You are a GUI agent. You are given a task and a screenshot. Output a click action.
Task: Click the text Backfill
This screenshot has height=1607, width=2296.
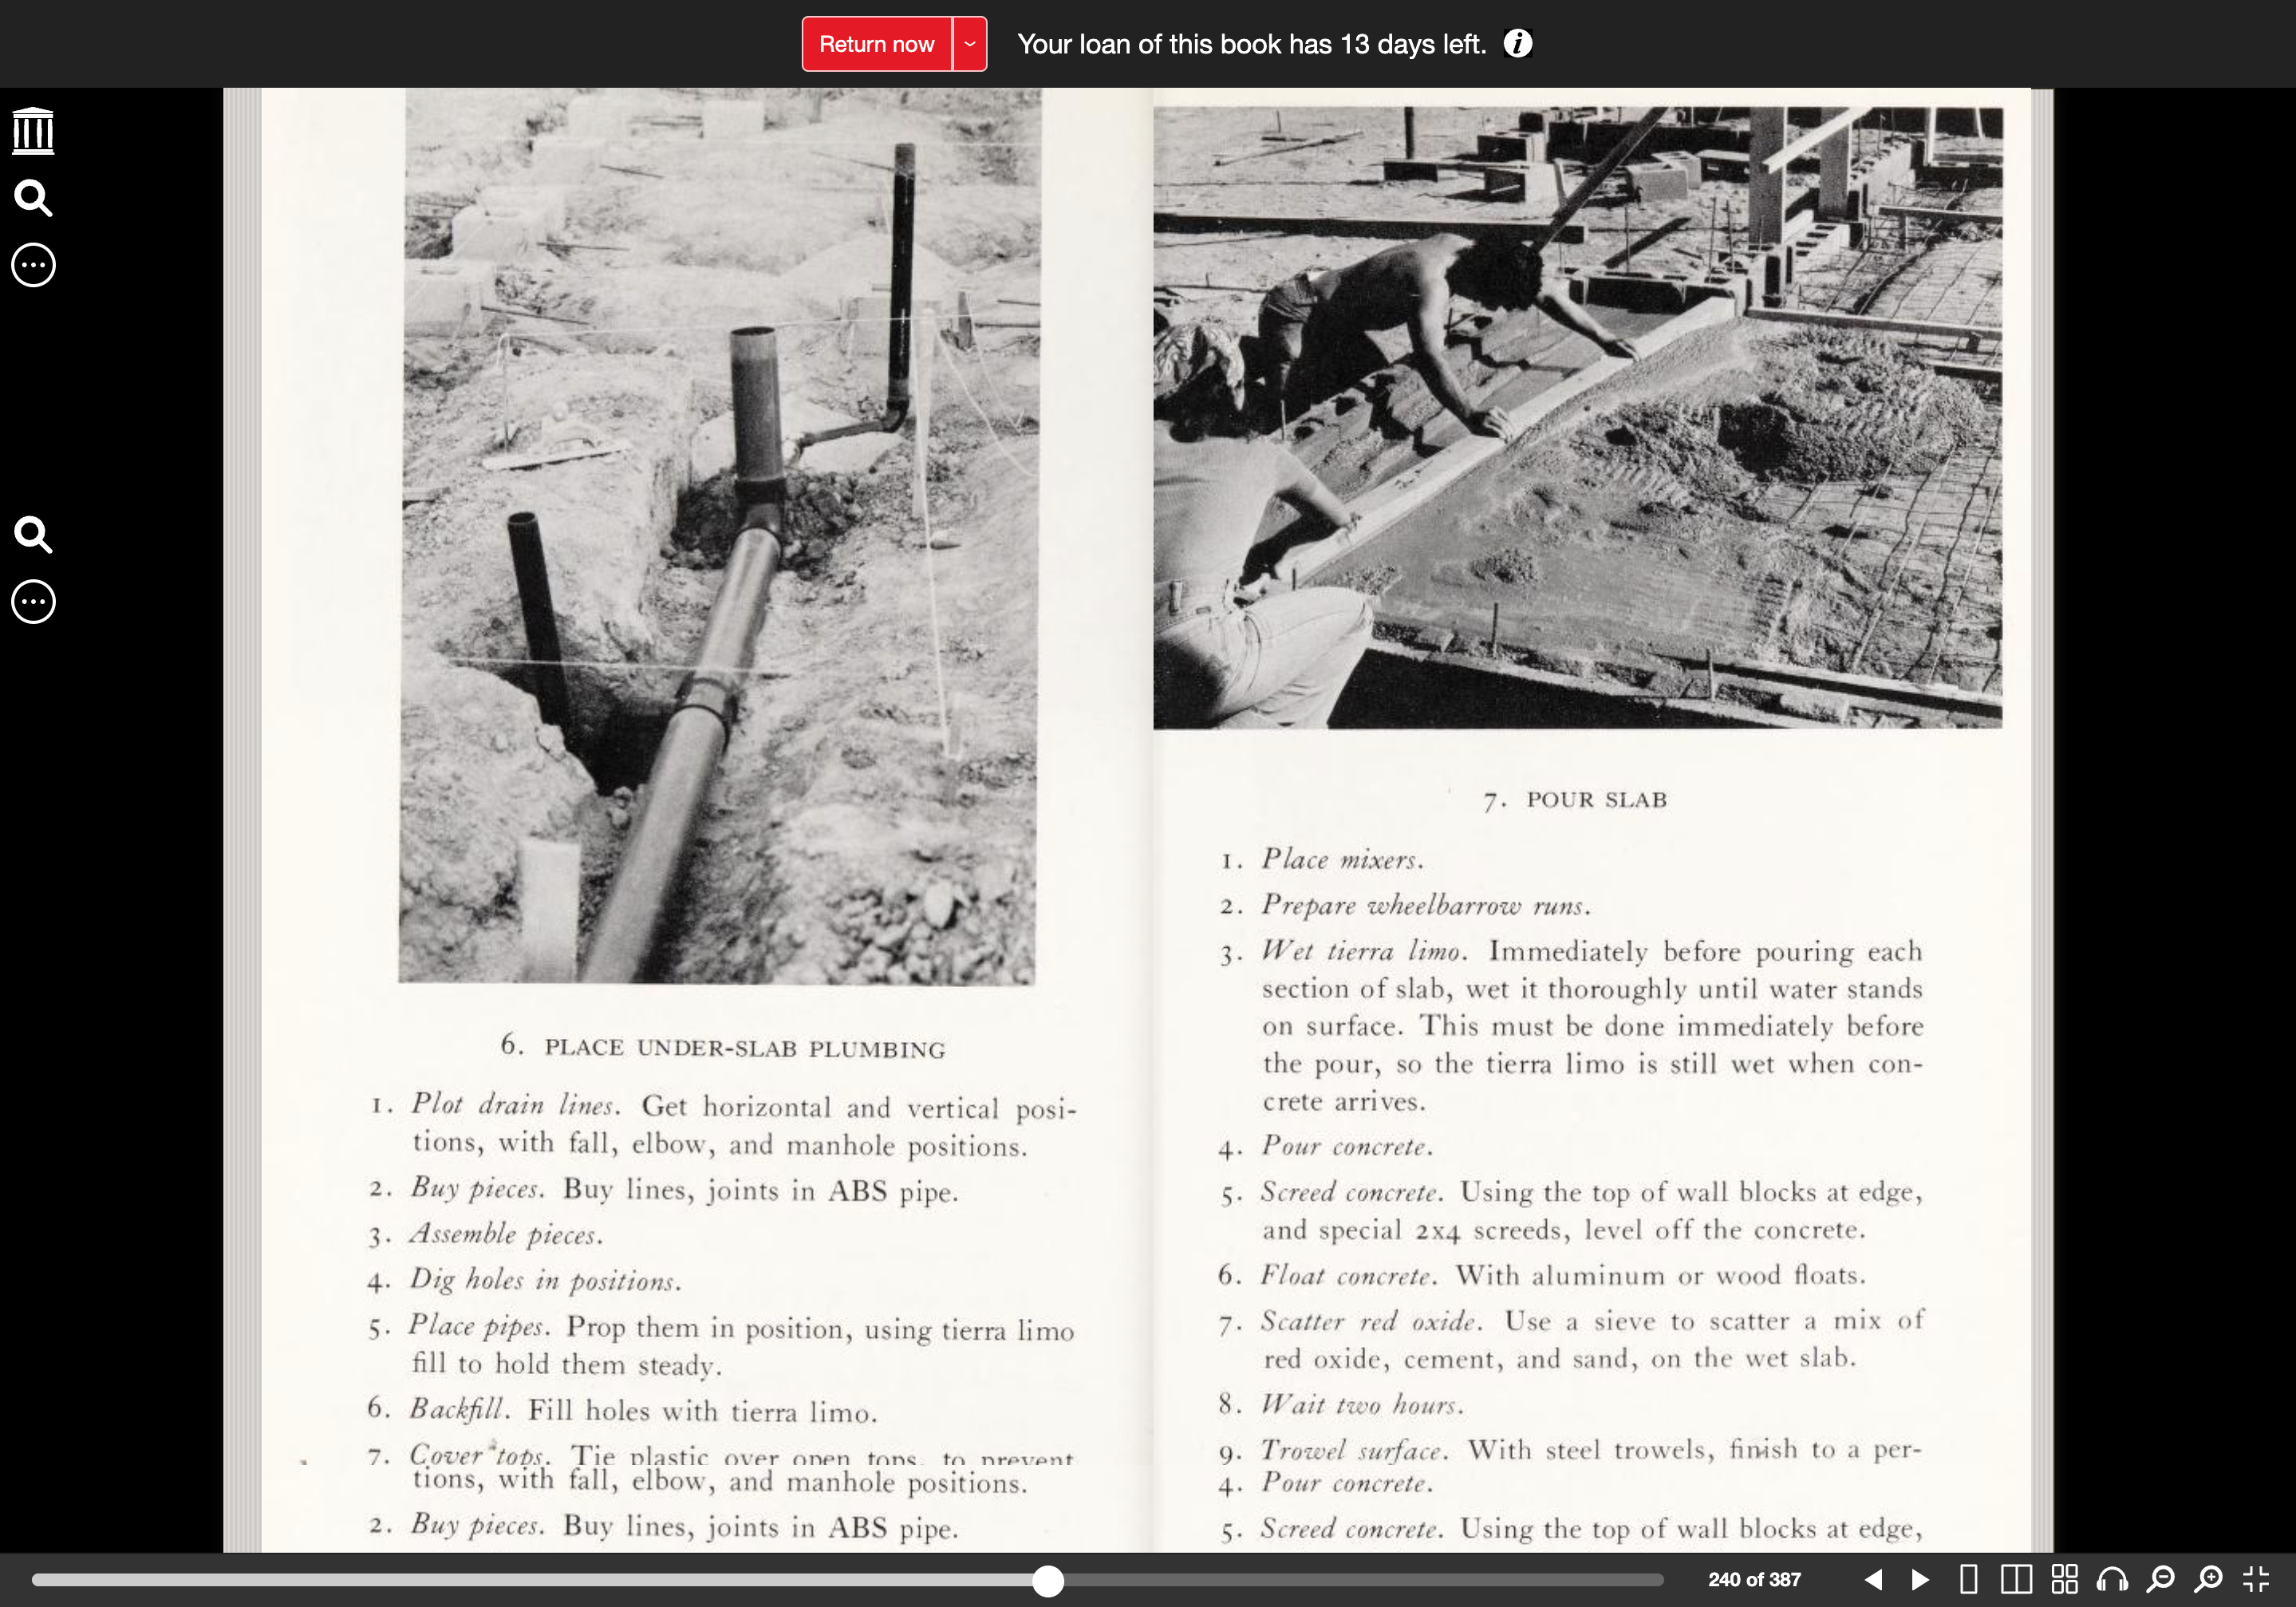(459, 1409)
